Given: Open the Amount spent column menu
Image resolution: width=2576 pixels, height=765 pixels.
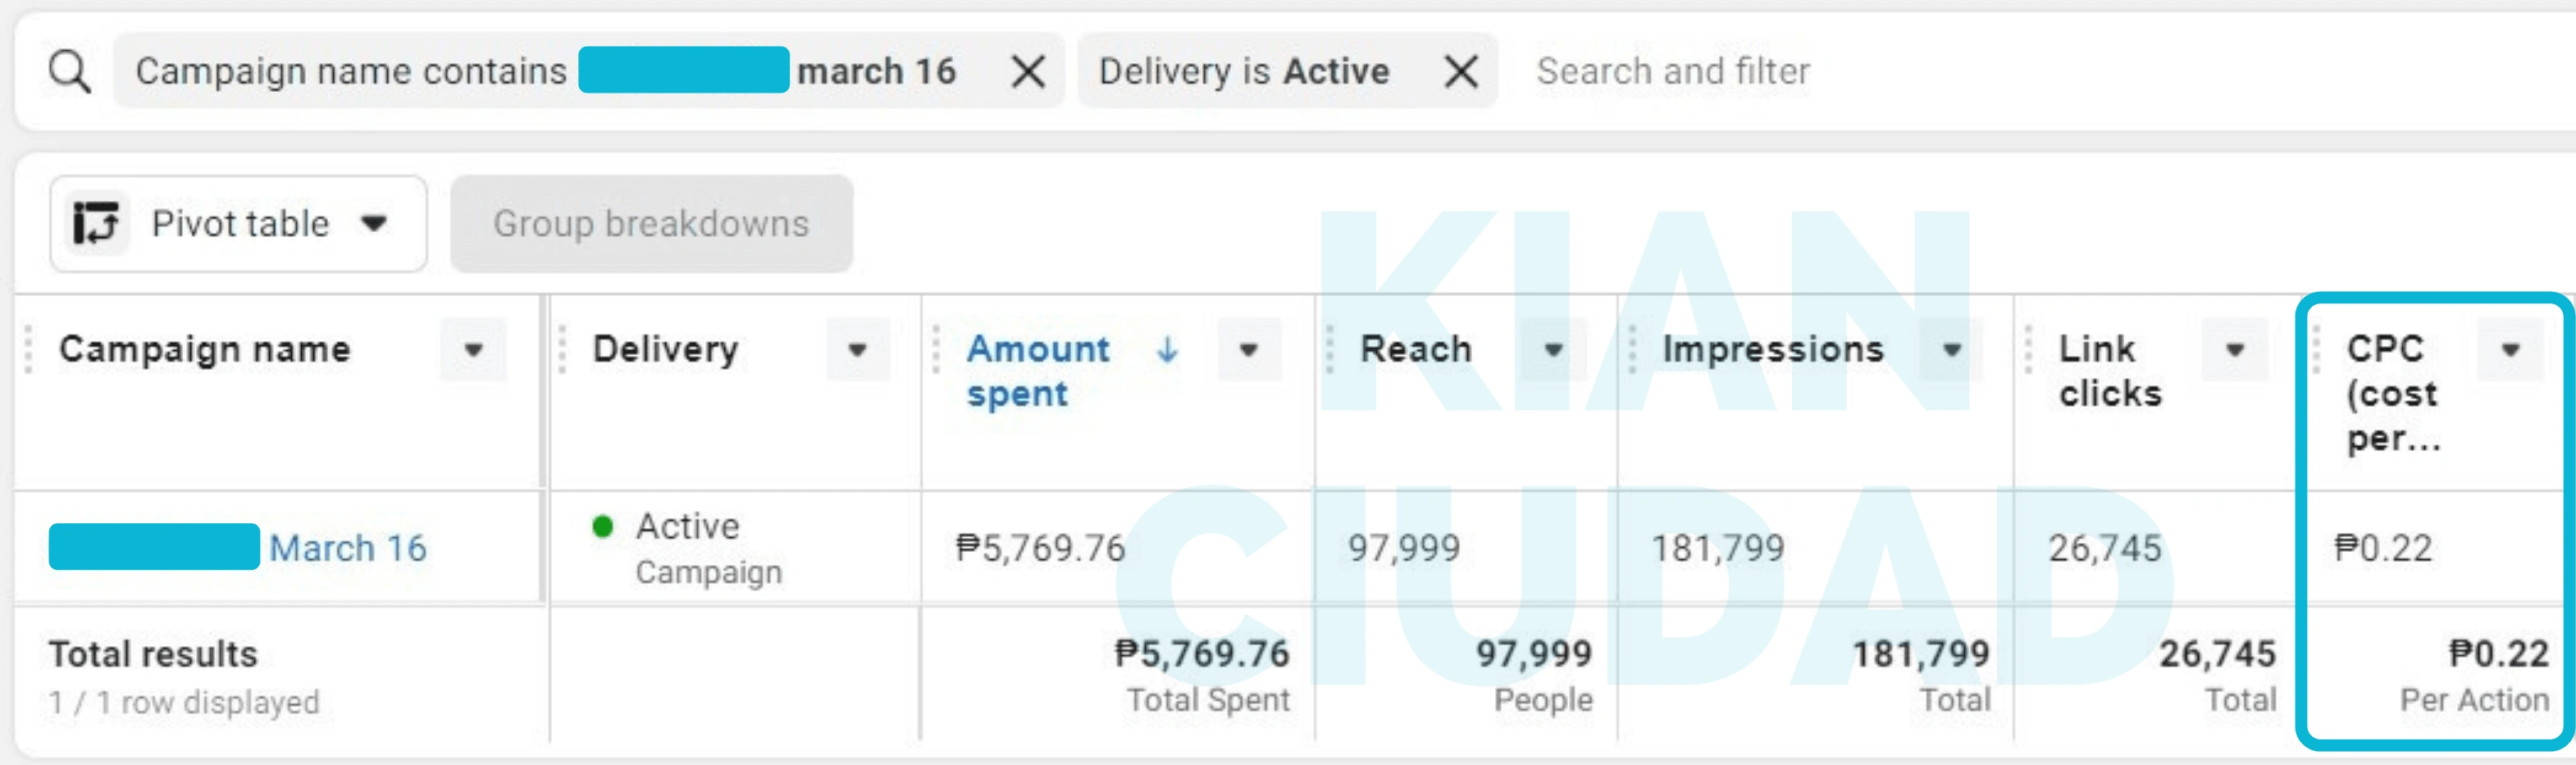Looking at the screenshot, I should pyautogui.click(x=1248, y=350).
